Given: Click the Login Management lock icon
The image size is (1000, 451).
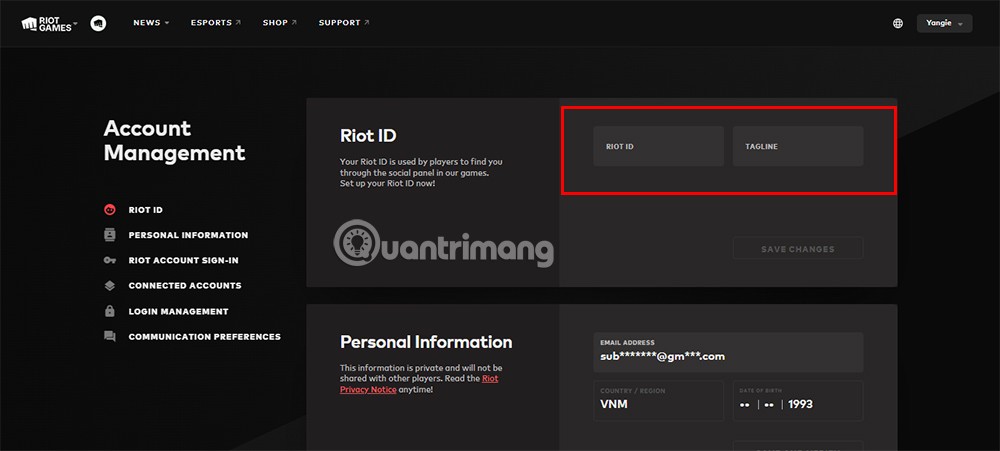Looking at the screenshot, I should tap(110, 311).
